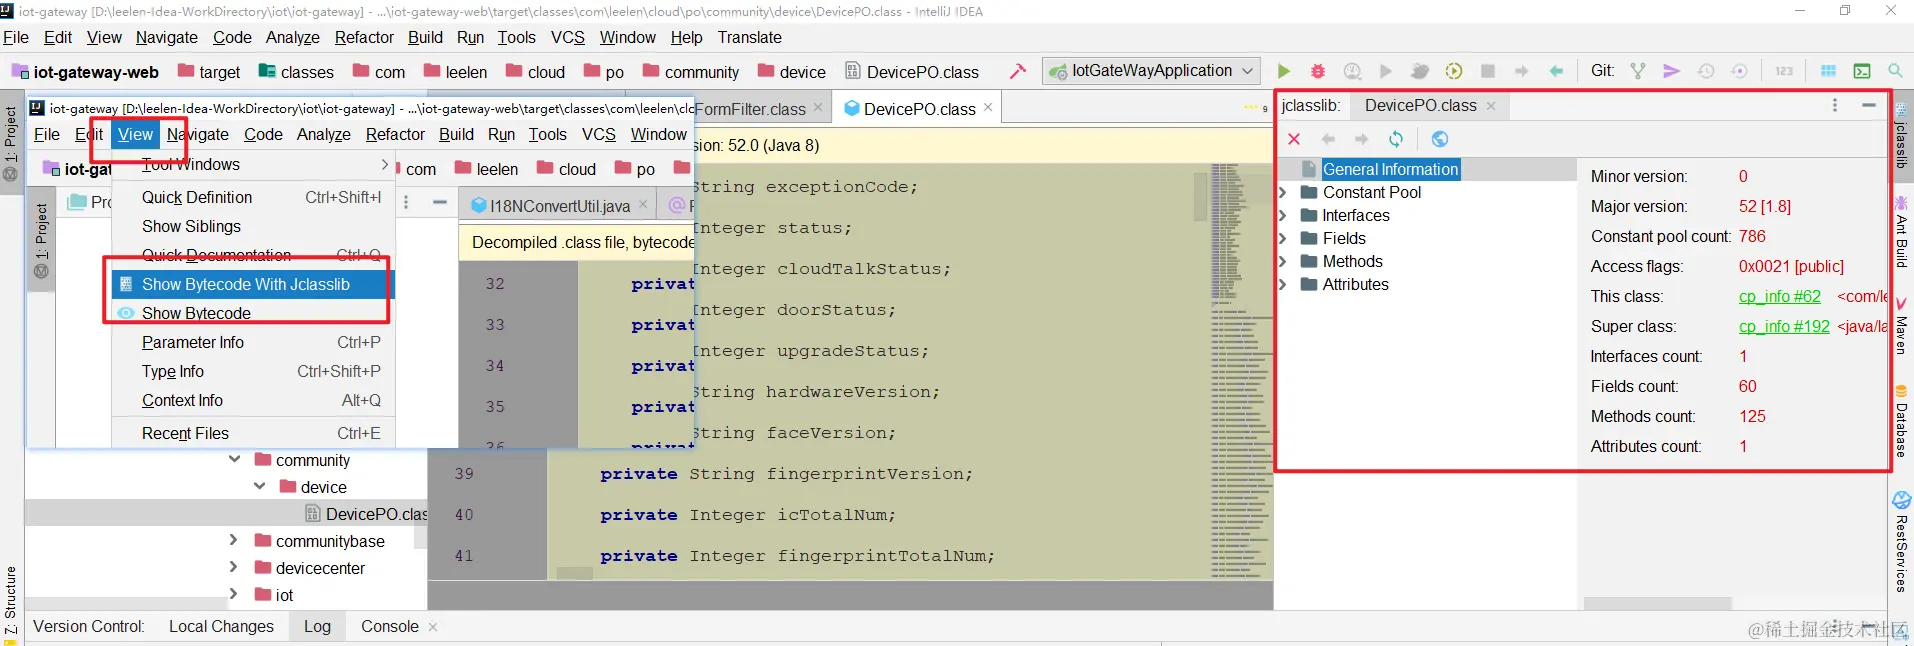Toggle the Ant Build tool window button
This screenshot has width=1914, height=646.
click(1902, 232)
